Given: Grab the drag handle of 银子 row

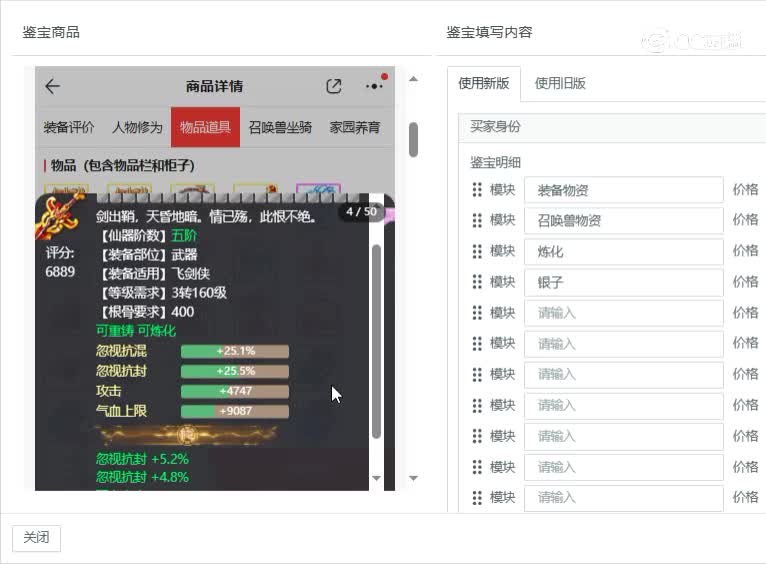Looking at the screenshot, I should [x=477, y=282].
